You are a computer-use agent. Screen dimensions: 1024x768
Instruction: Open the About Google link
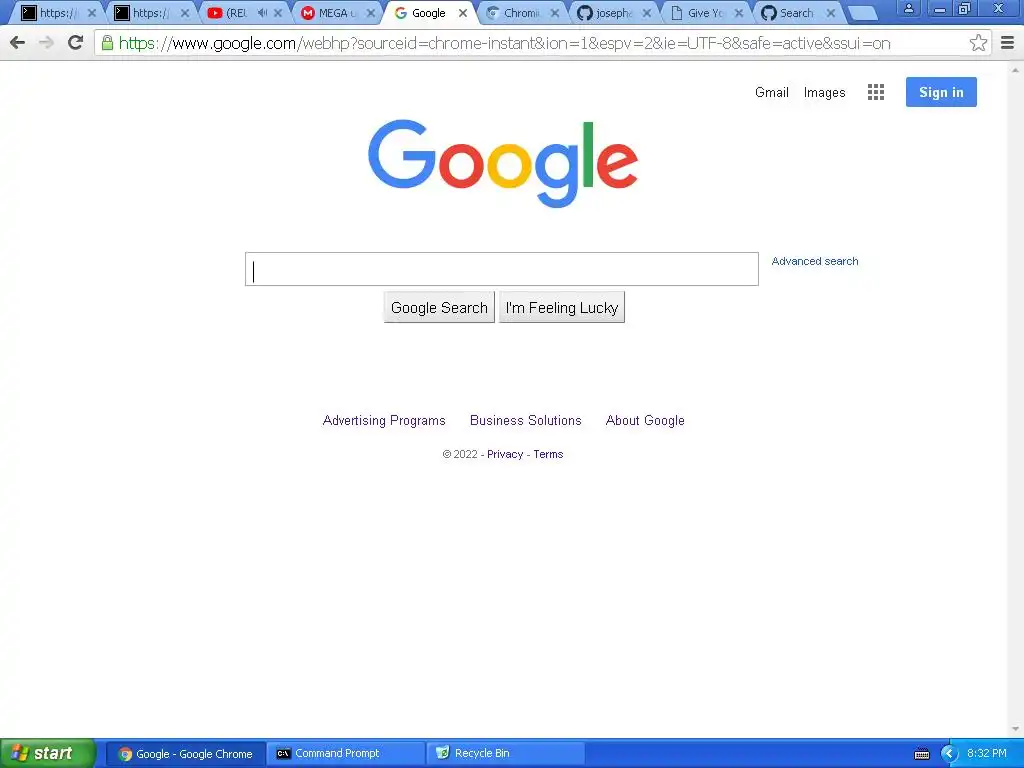click(645, 421)
